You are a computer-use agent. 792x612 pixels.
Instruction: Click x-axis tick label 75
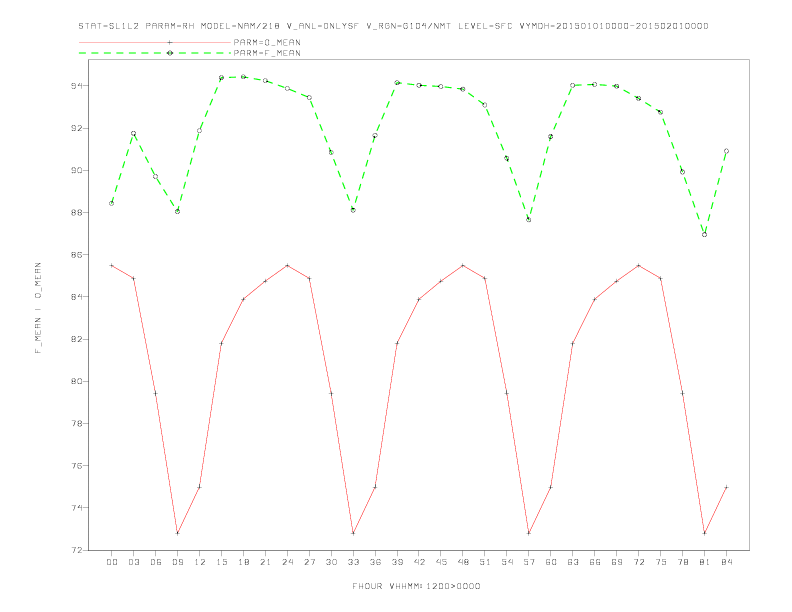click(661, 562)
